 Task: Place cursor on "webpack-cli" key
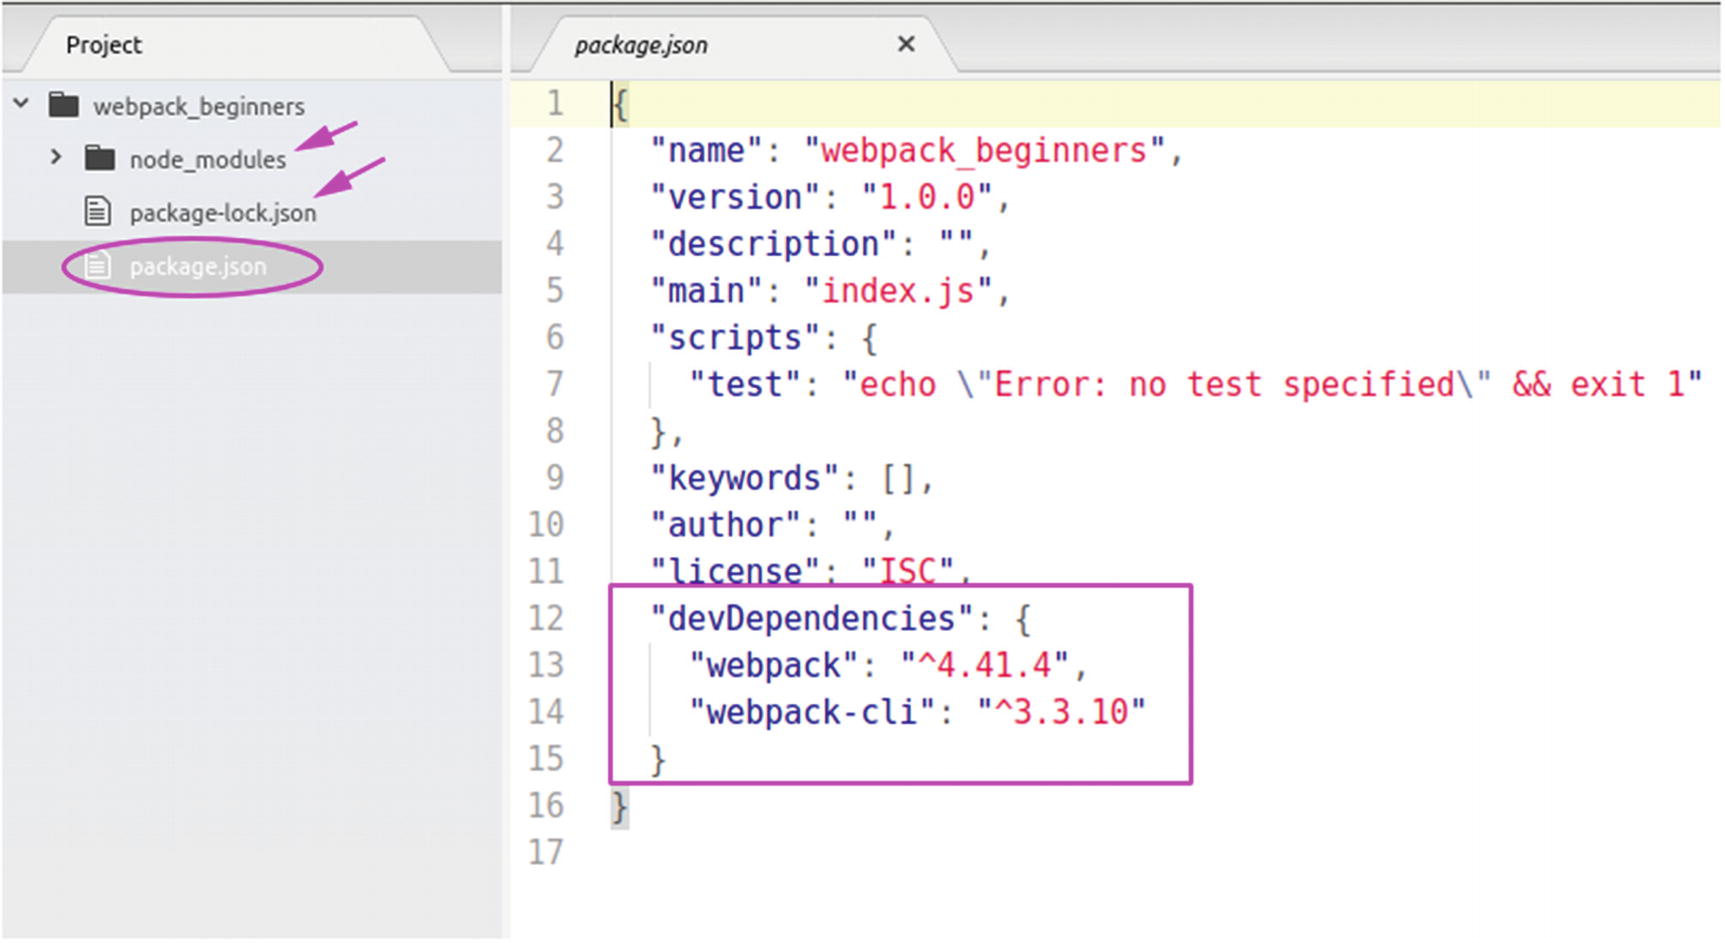811,712
